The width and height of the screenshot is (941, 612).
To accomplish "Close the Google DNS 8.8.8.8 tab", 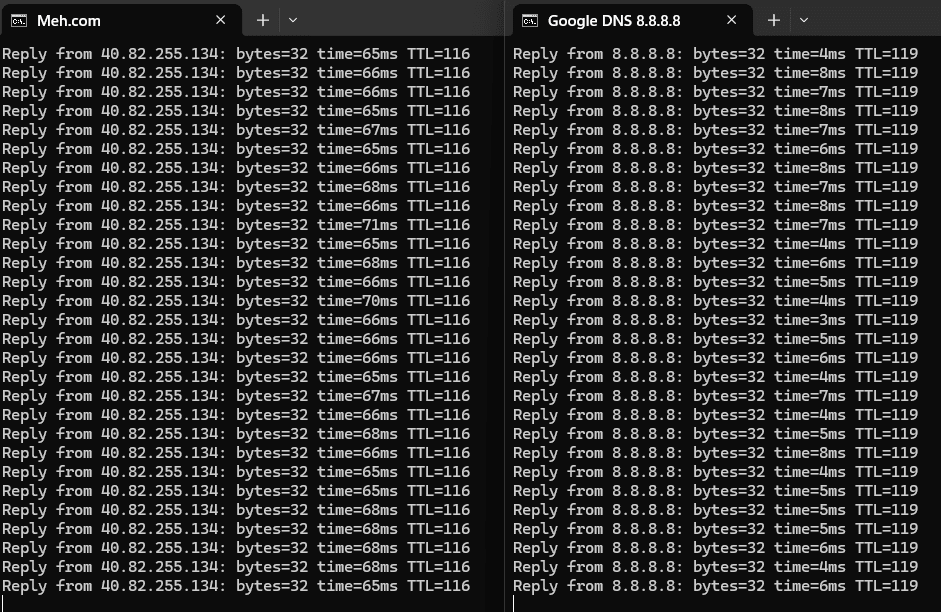I will [731, 20].
